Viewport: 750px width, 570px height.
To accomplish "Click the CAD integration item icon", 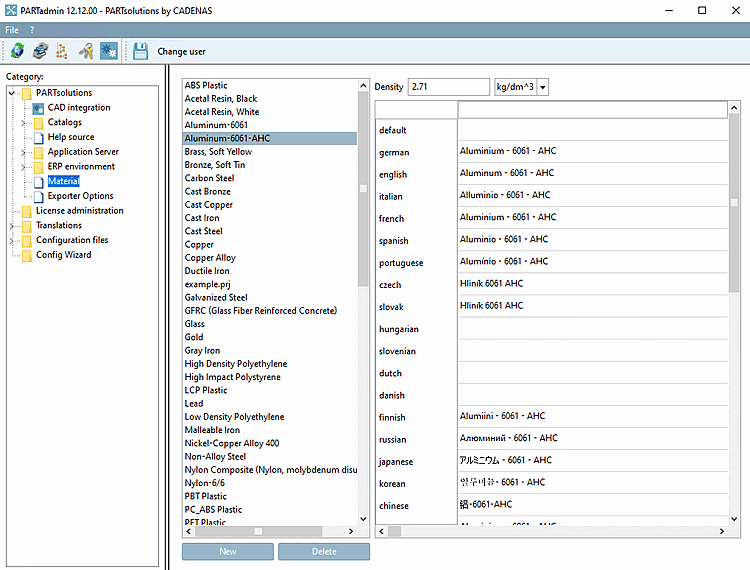I will [38, 108].
